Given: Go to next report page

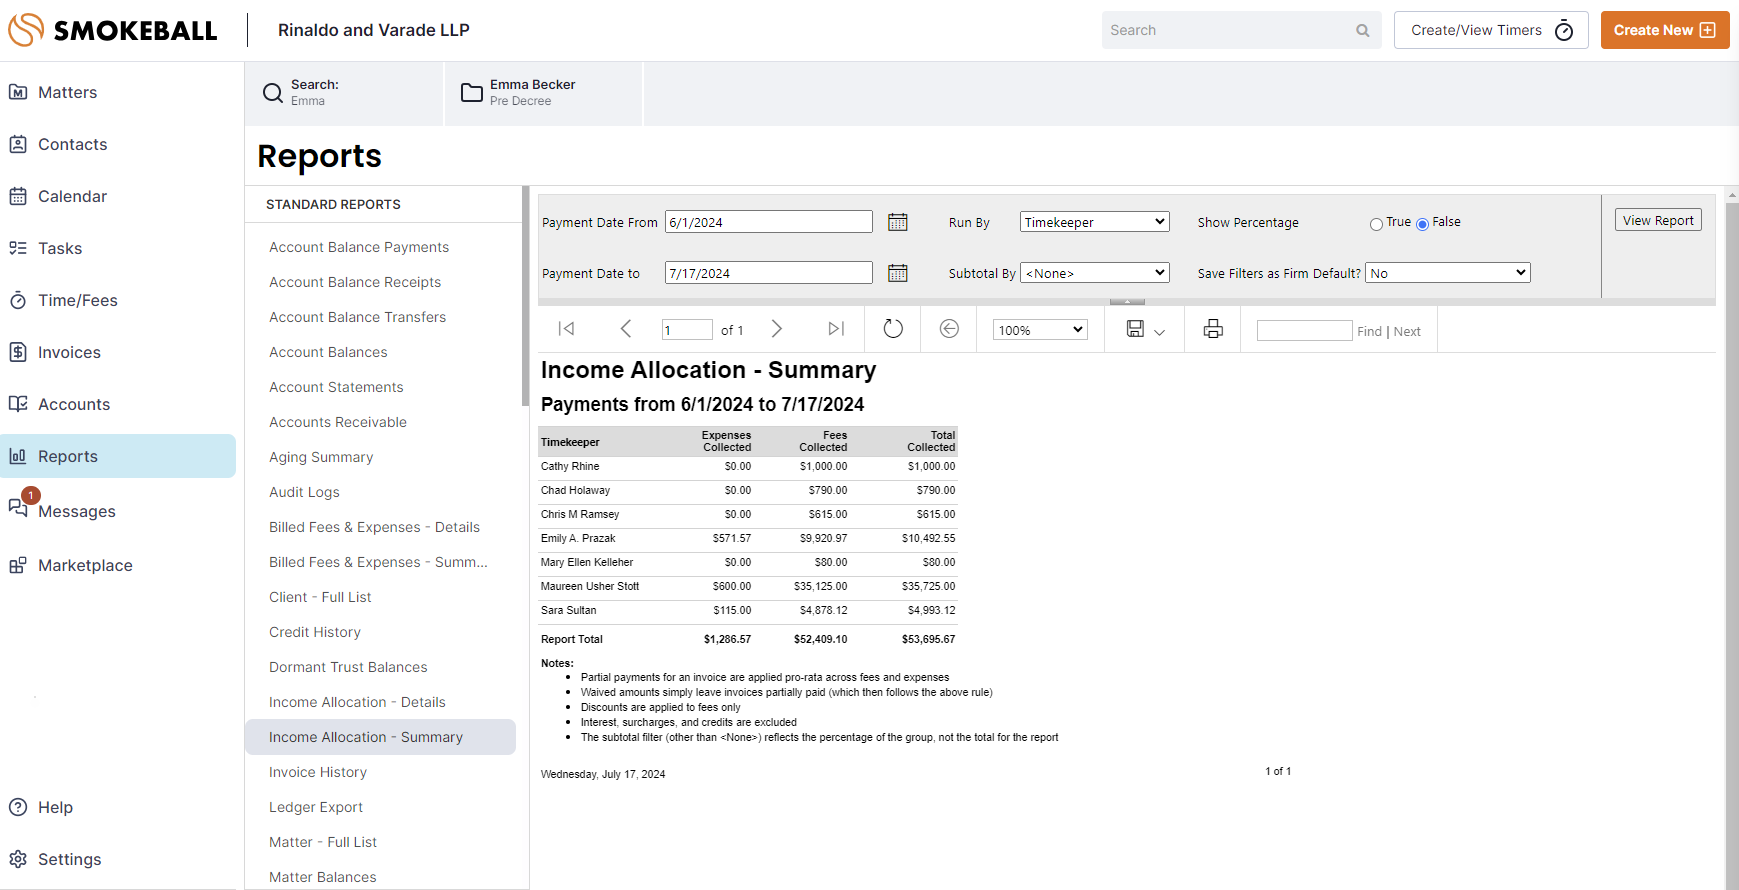Looking at the screenshot, I should pos(777,329).
